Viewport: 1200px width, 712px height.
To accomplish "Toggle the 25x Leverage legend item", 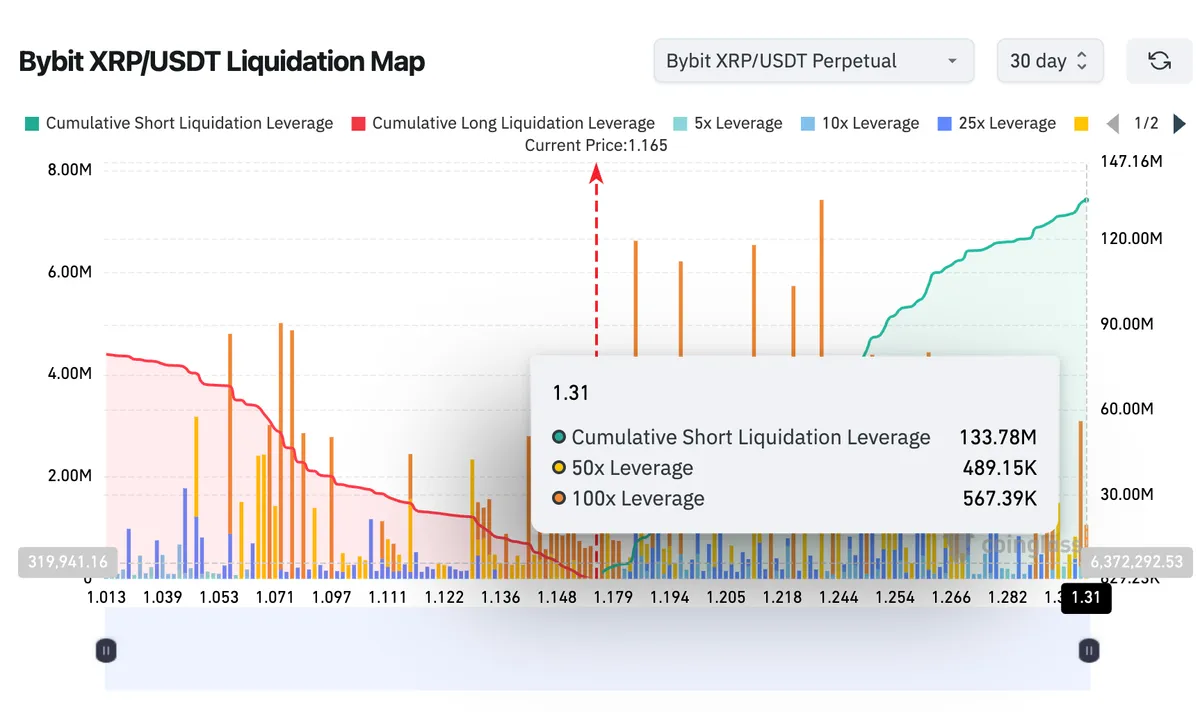I will pos(996,123).
